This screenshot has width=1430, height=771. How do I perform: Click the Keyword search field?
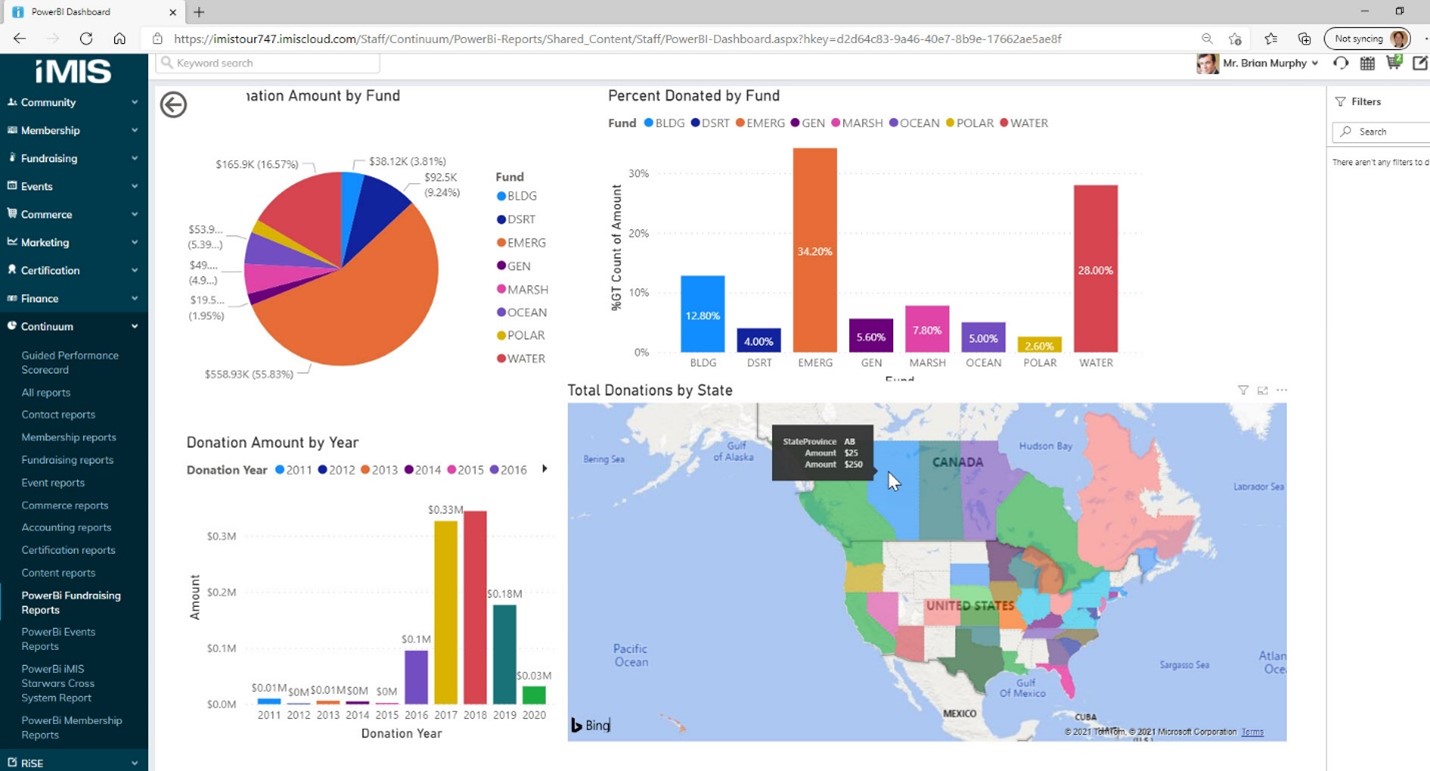point(267,63)
